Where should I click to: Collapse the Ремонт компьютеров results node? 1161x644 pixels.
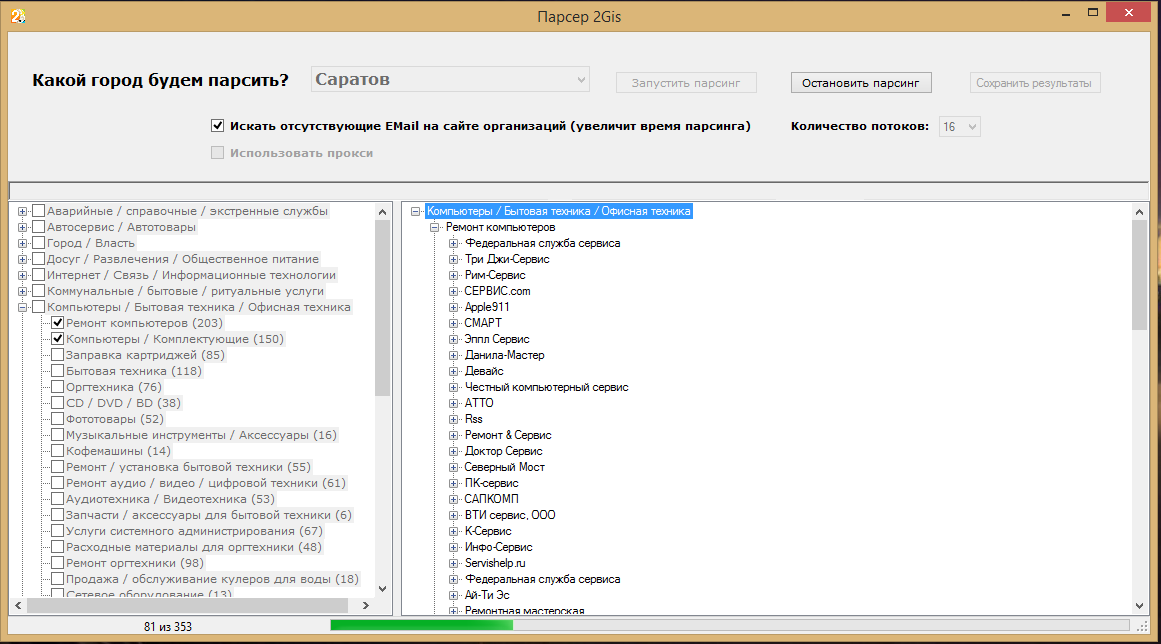coord(435,227)
